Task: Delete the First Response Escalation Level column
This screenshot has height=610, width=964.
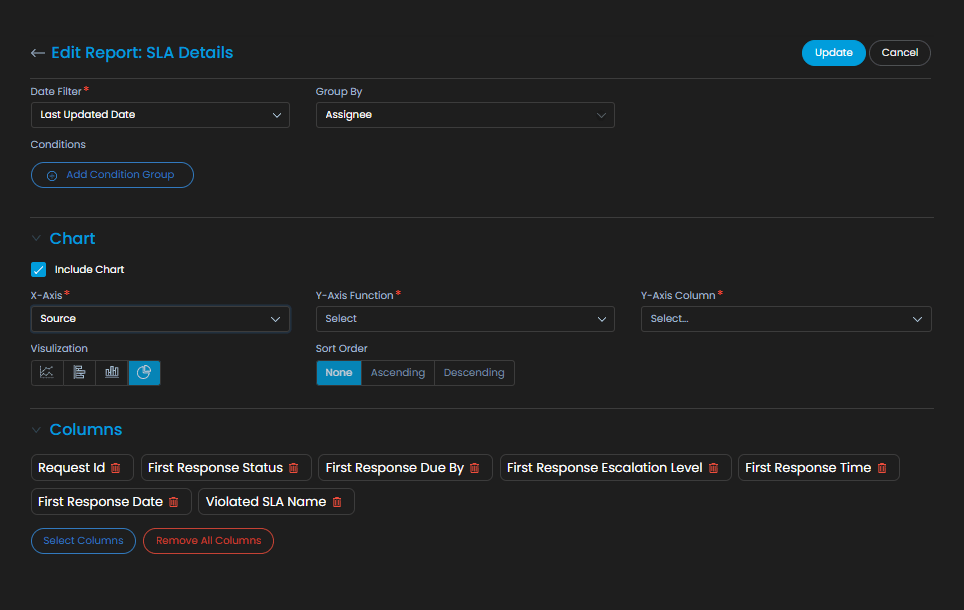Action: pos(713,468)
